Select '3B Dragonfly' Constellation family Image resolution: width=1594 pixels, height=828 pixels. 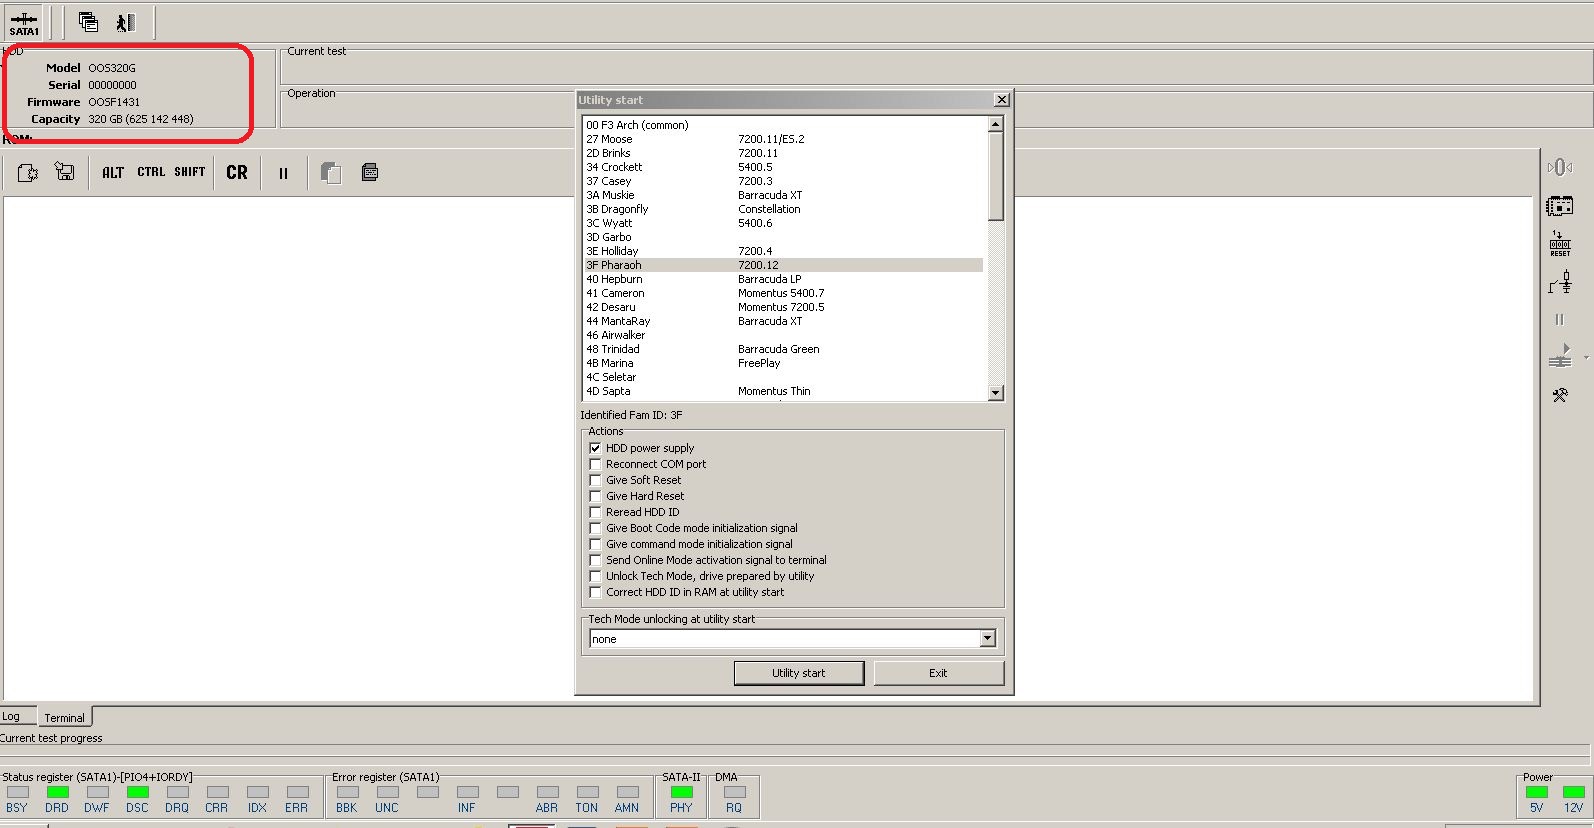point(784,209)
